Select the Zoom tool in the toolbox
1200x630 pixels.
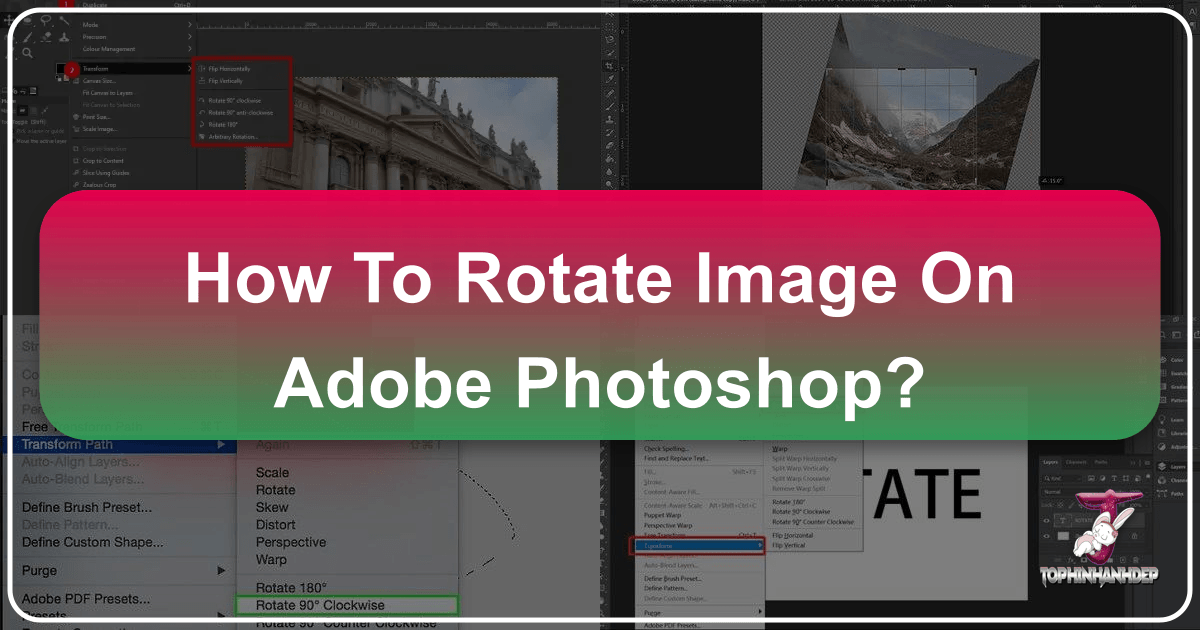28,52
